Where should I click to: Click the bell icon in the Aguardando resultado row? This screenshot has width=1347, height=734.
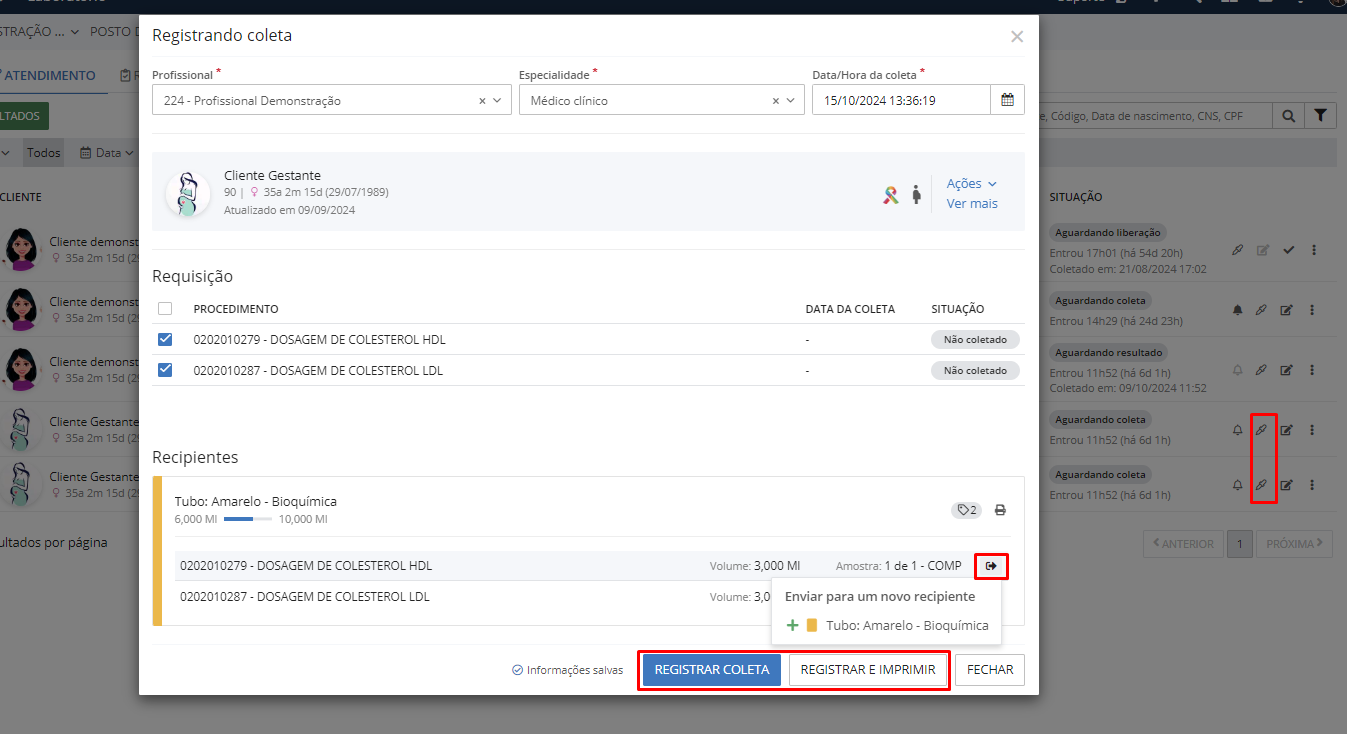pos(1238,370)
